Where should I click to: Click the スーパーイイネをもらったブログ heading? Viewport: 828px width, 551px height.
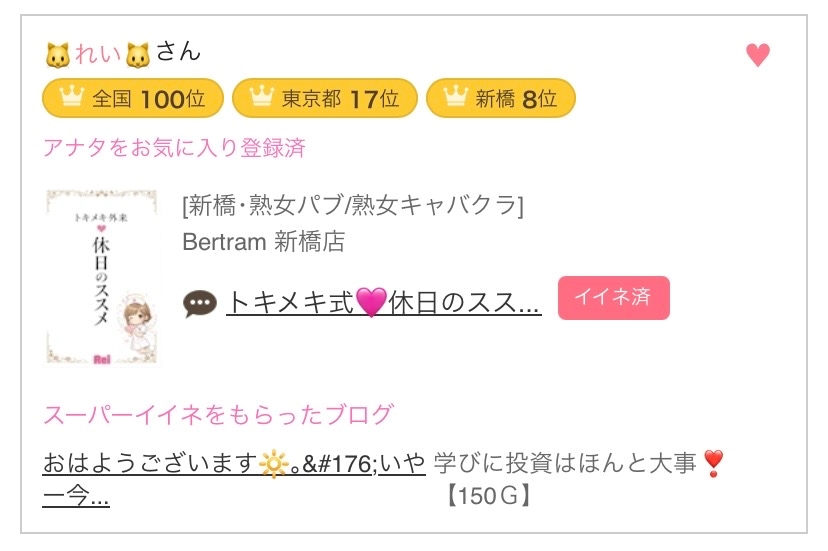[x=218, y=414]
